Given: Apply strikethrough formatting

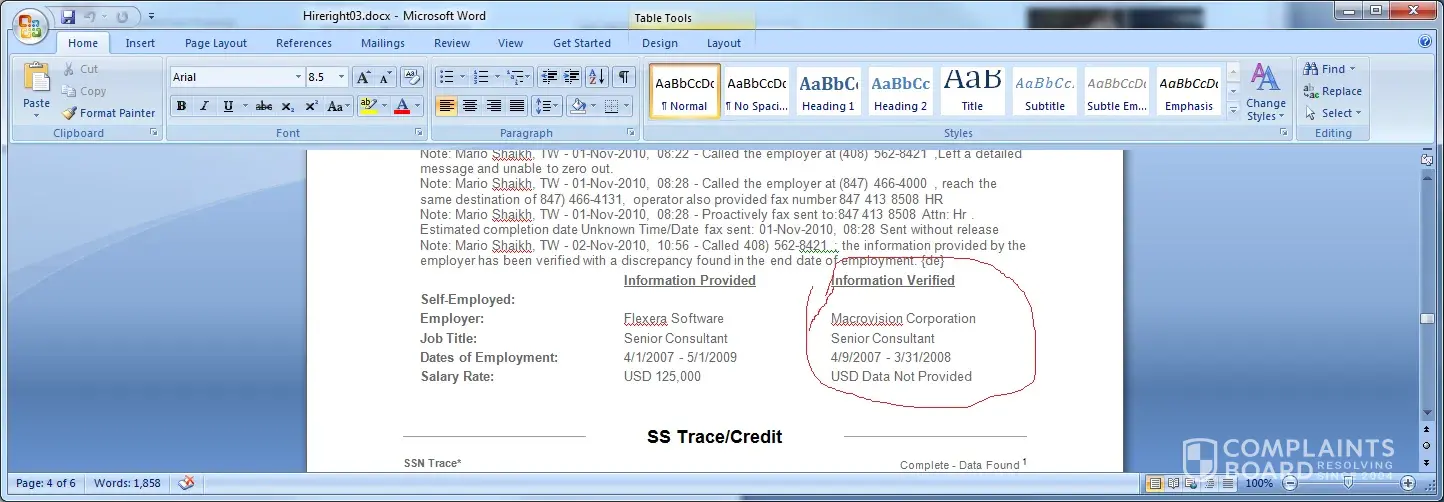Looking at the screenshot, I should point(264,106).
